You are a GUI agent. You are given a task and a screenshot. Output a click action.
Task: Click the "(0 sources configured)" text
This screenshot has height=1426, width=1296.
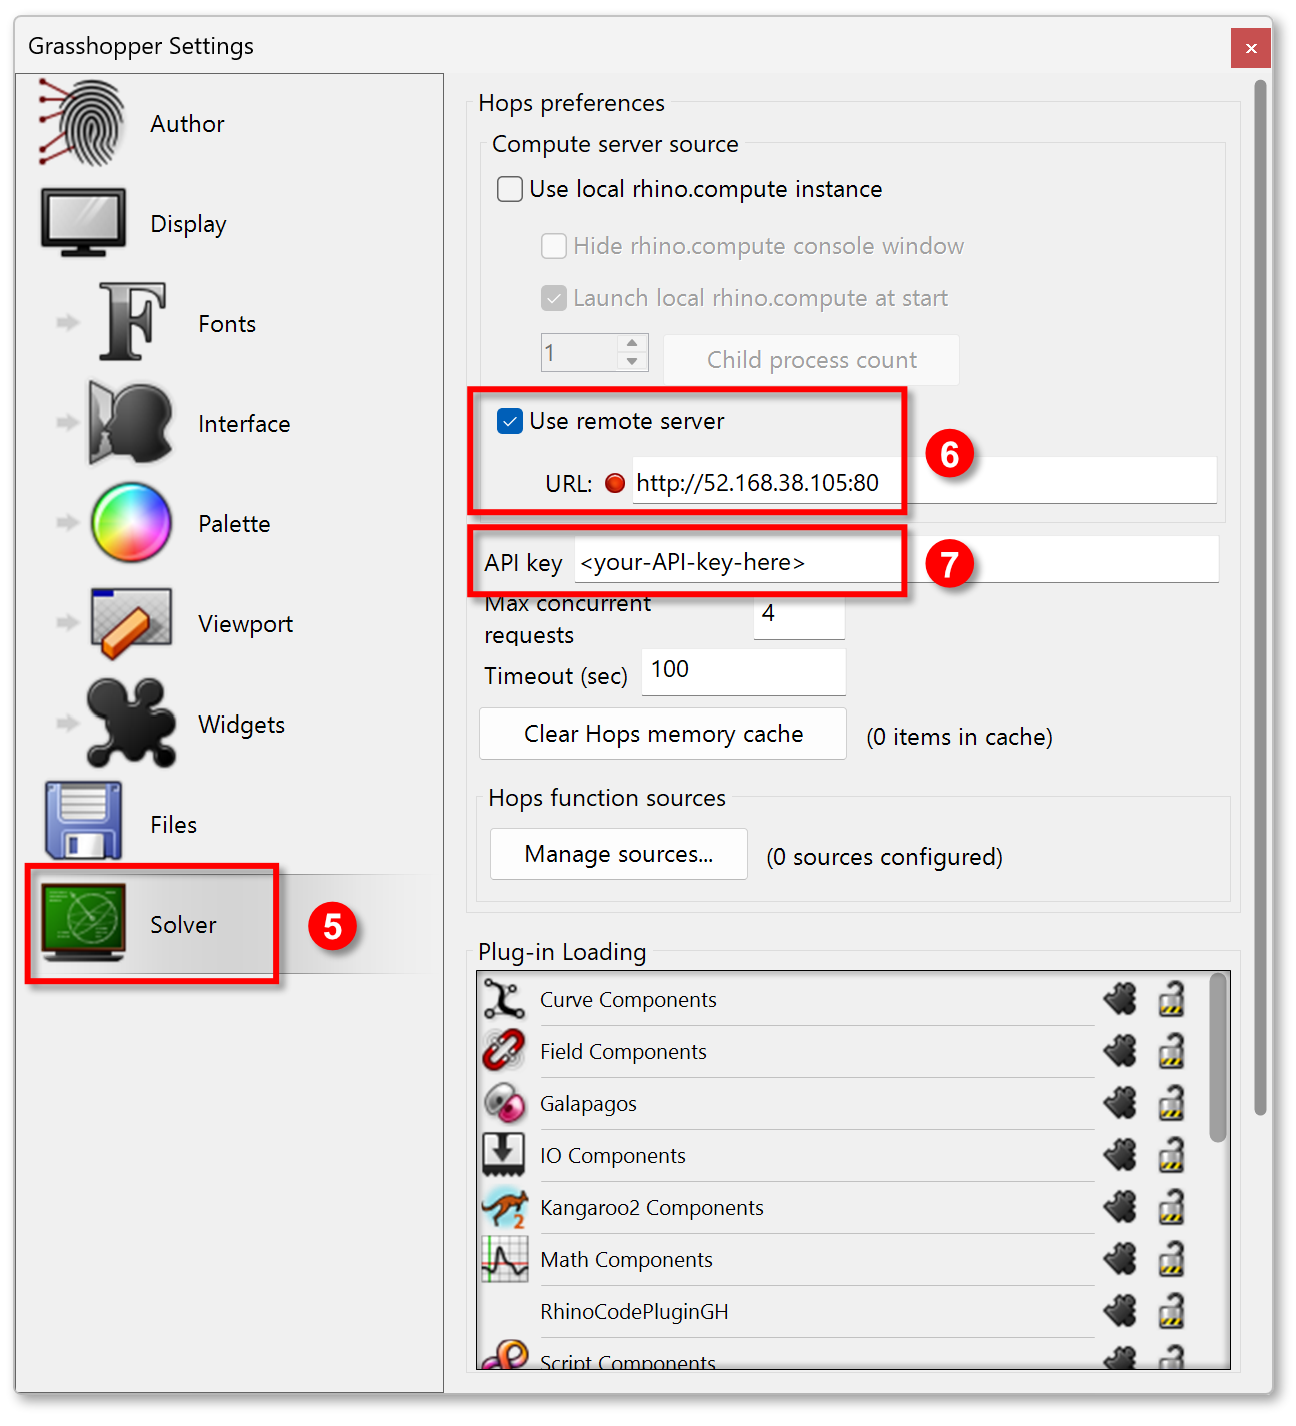pos(884,857)
